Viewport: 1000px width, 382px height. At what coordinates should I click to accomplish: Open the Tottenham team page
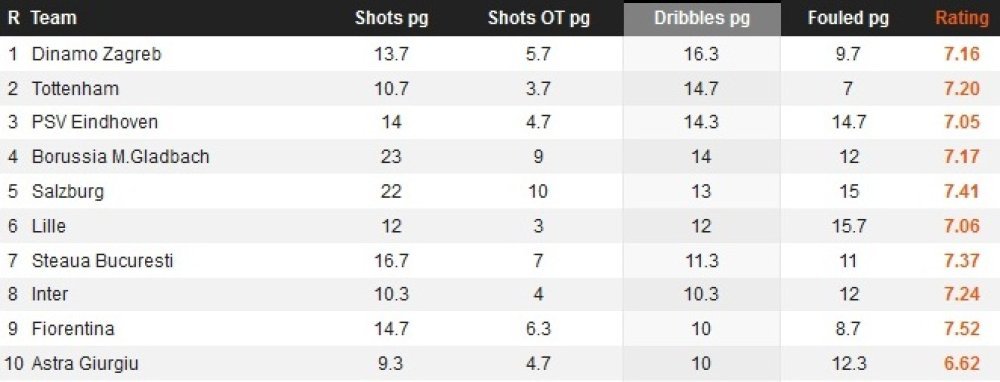tap(75, 88)
